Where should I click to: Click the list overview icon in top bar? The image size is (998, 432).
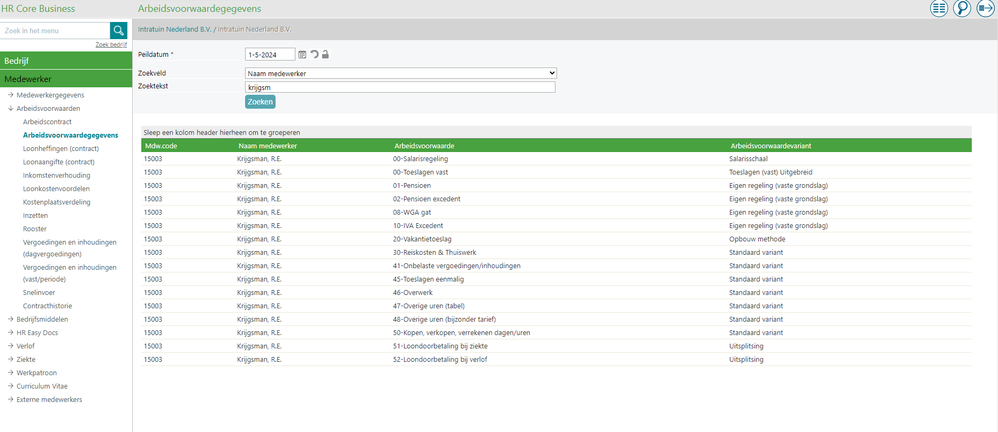[x=939, y=8]
